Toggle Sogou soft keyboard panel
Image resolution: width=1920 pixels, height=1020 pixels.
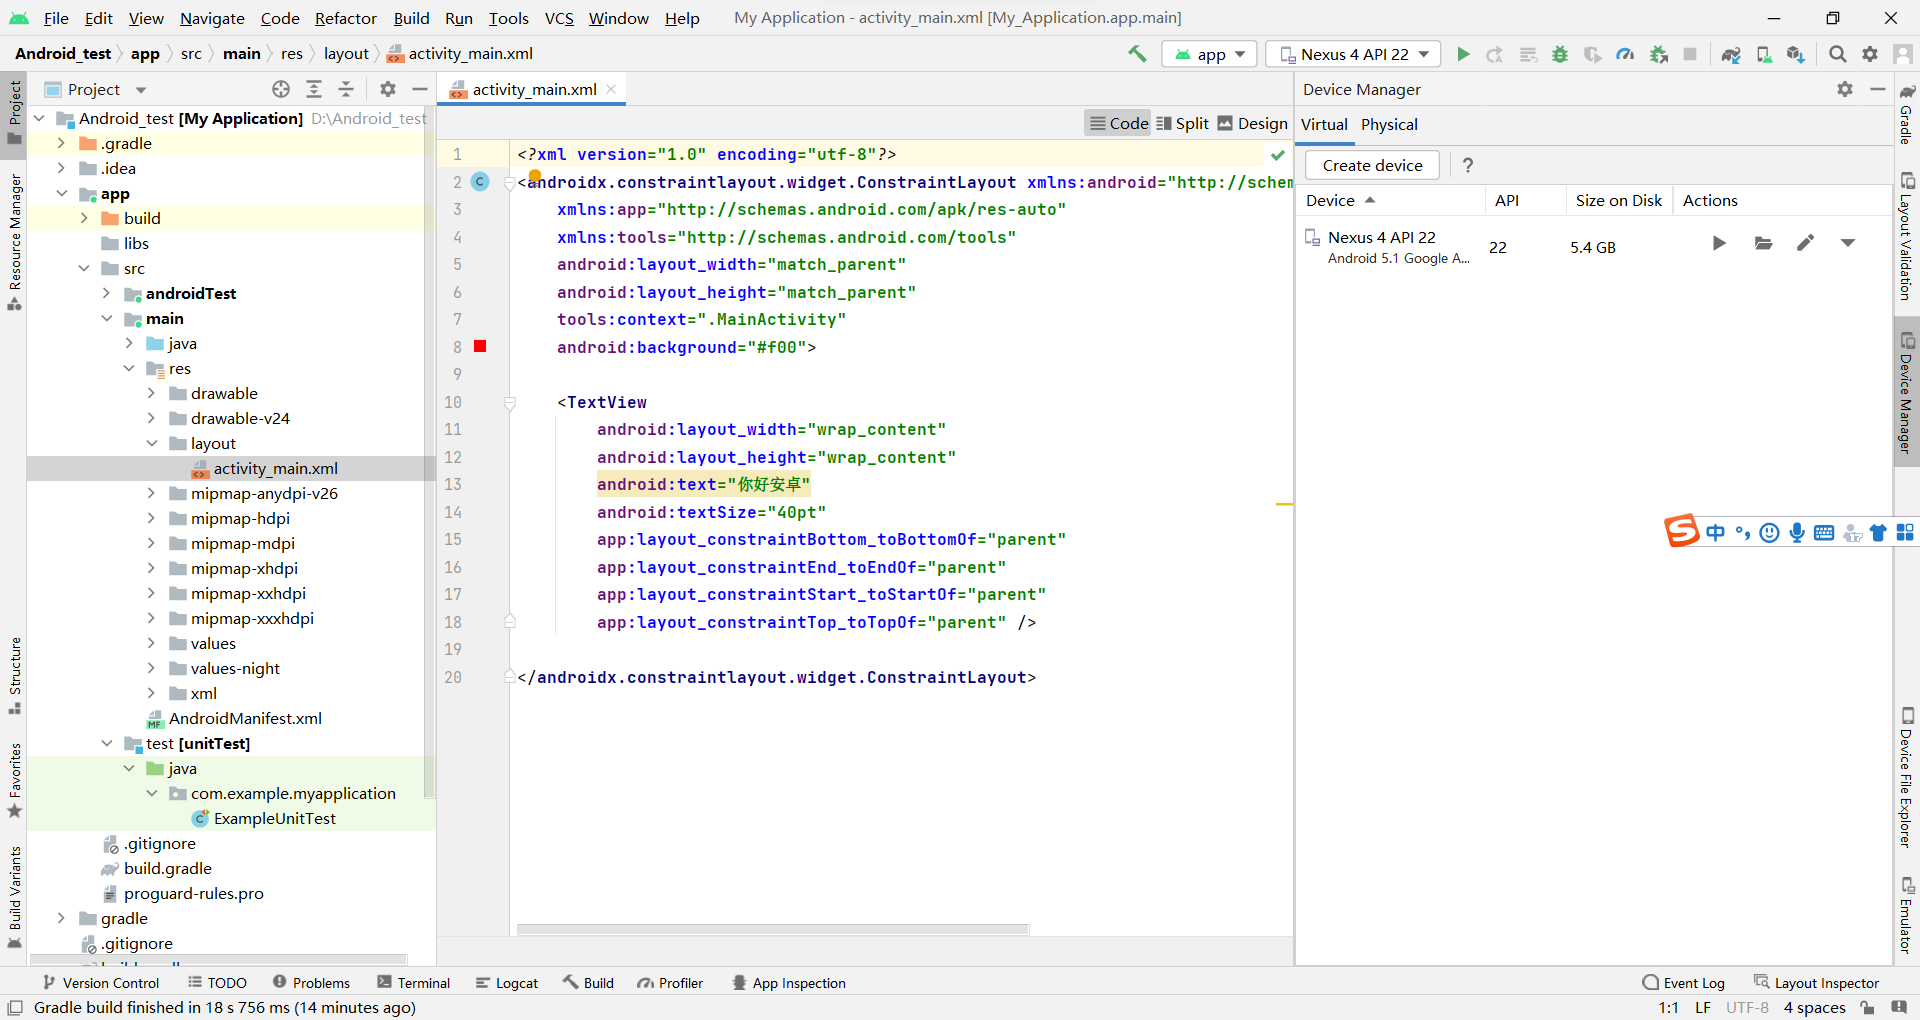click(x=1825, y=533)
